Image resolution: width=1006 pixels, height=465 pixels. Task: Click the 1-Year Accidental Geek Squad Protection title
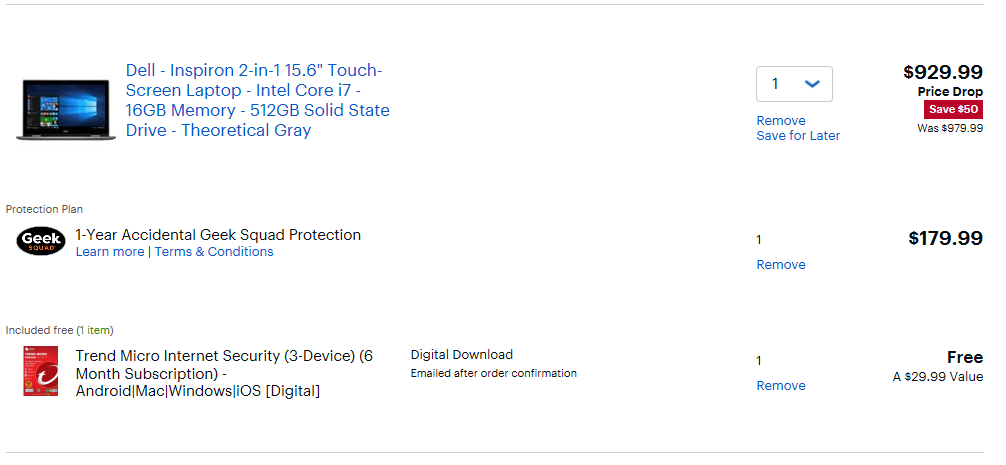218,235
